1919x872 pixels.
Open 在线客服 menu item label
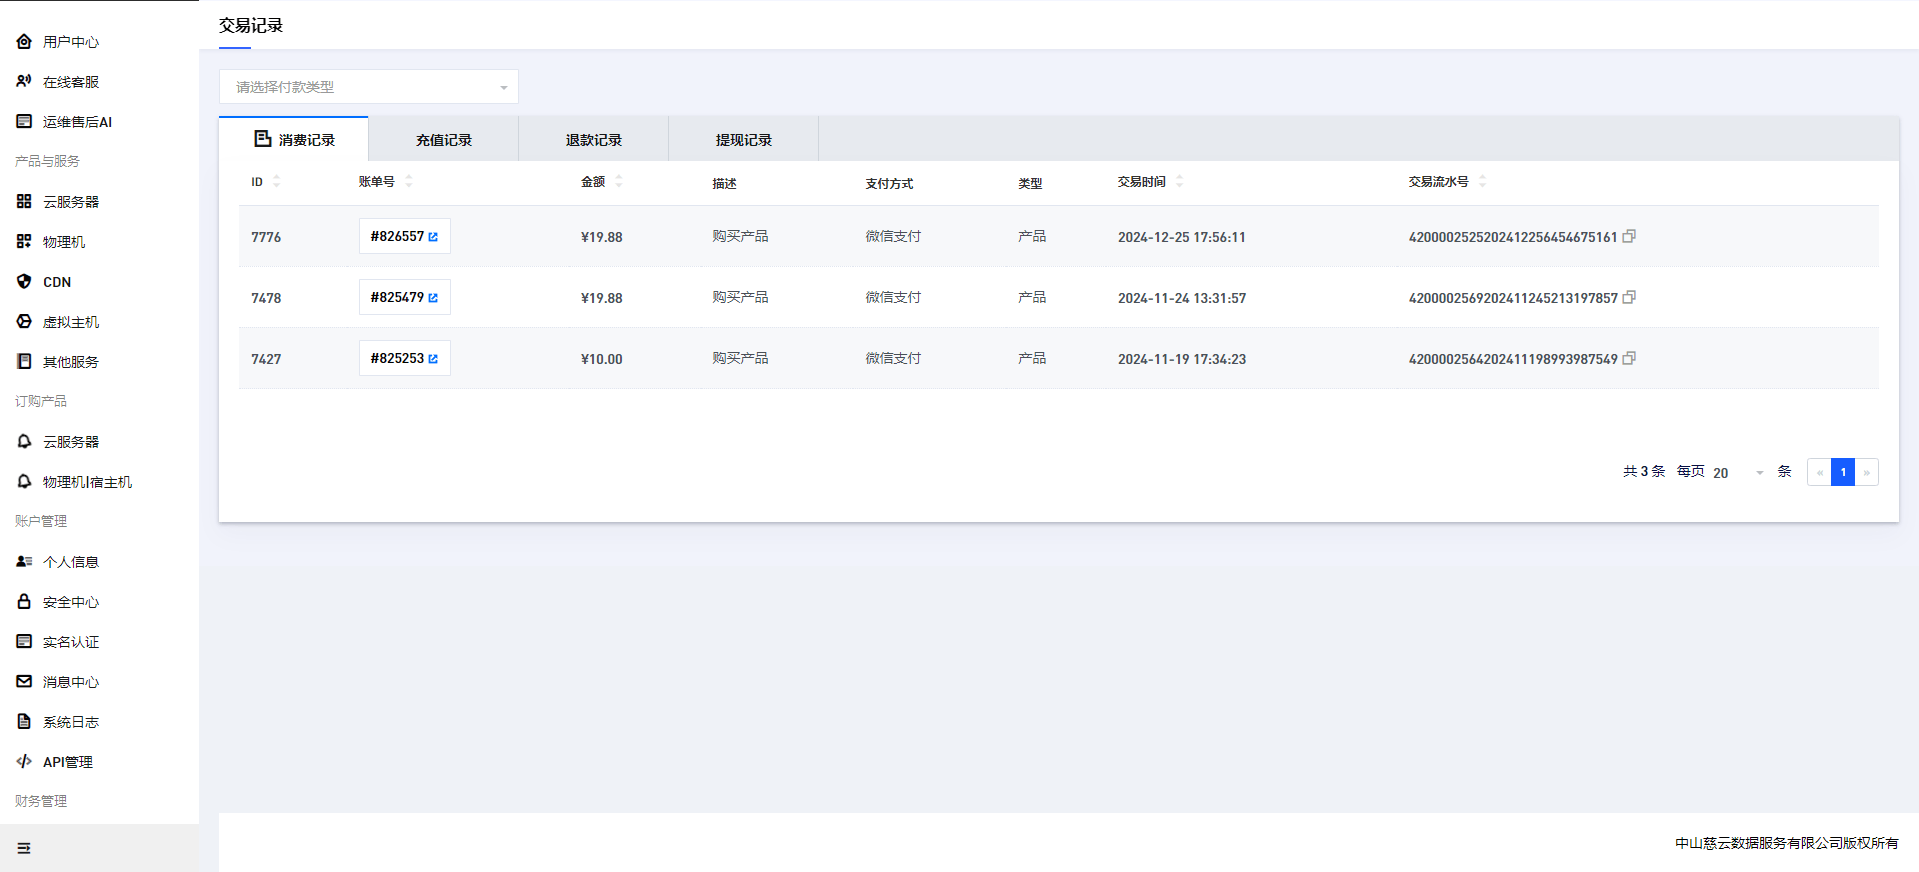(71, 82)
